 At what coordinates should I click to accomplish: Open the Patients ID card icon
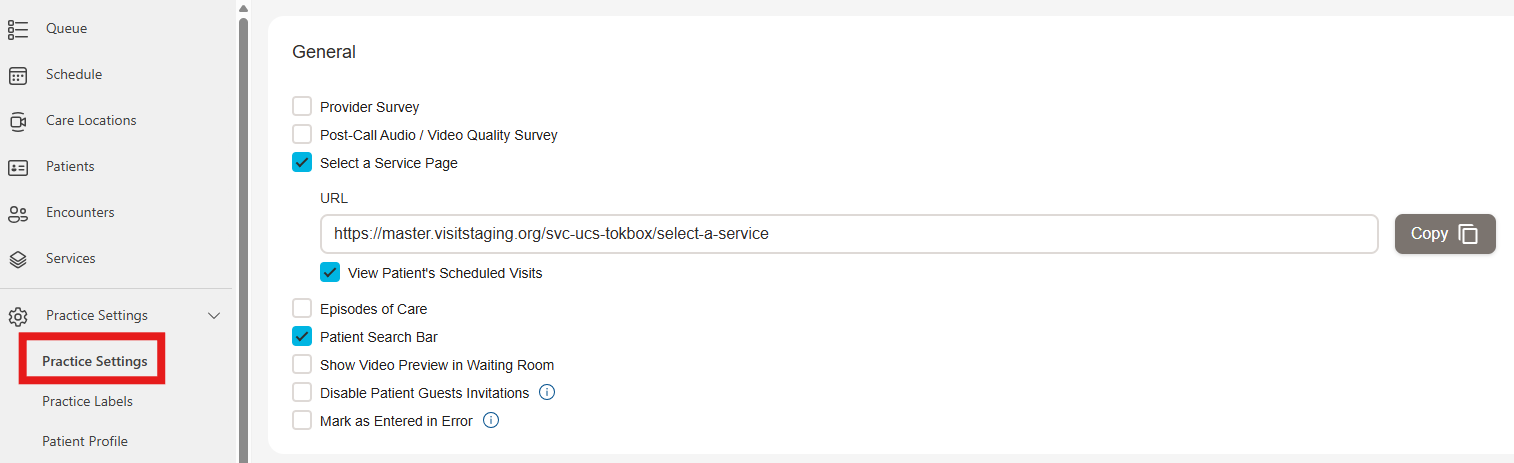[x=18, y=167]
